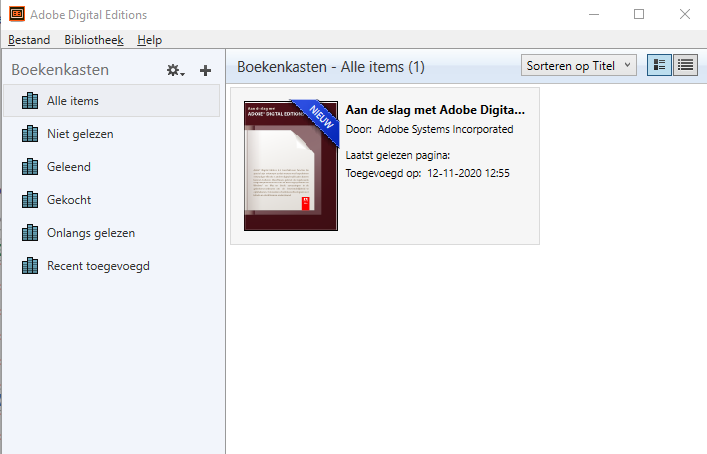707x454 pixels.
Task: Click the bookshelf icon beside Onlangs gelezen
Action: click(30, 233)
